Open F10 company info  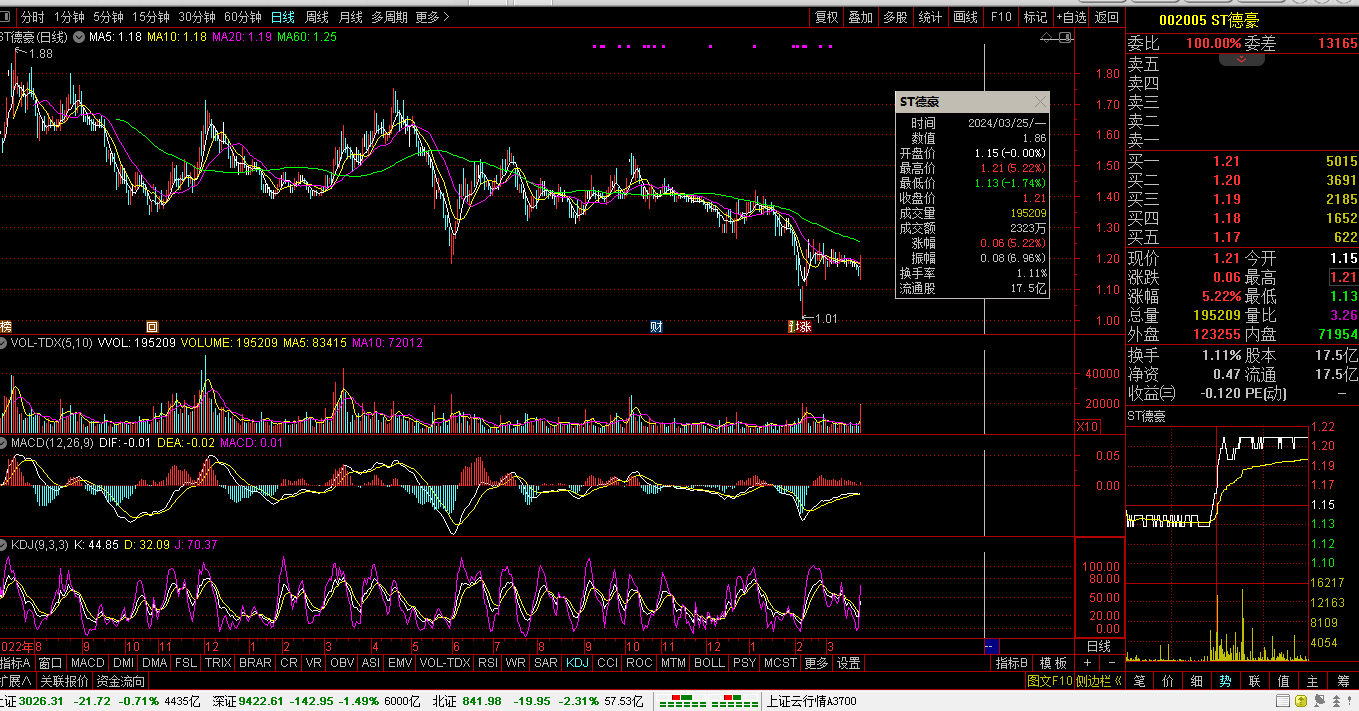[1001, 17]
